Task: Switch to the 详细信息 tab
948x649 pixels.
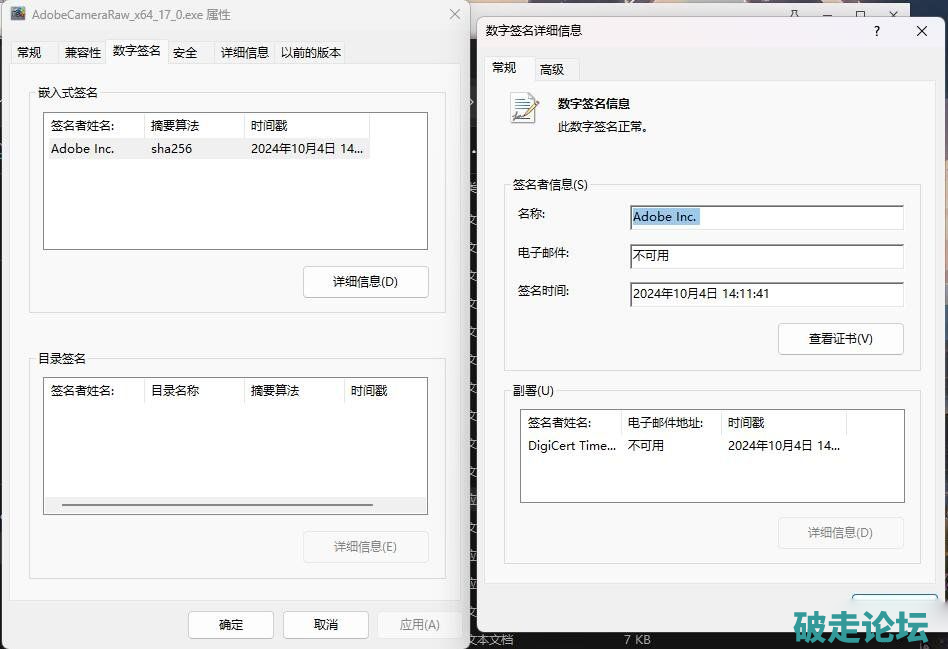Action: coord(245,52)
